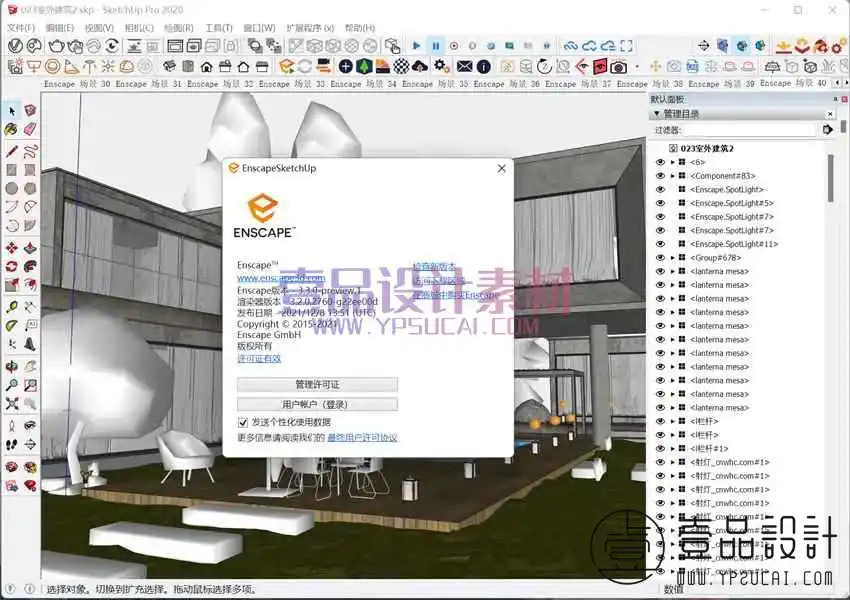Open the 相机(C) menu
The image size is (850, 600).
(139, 28)
